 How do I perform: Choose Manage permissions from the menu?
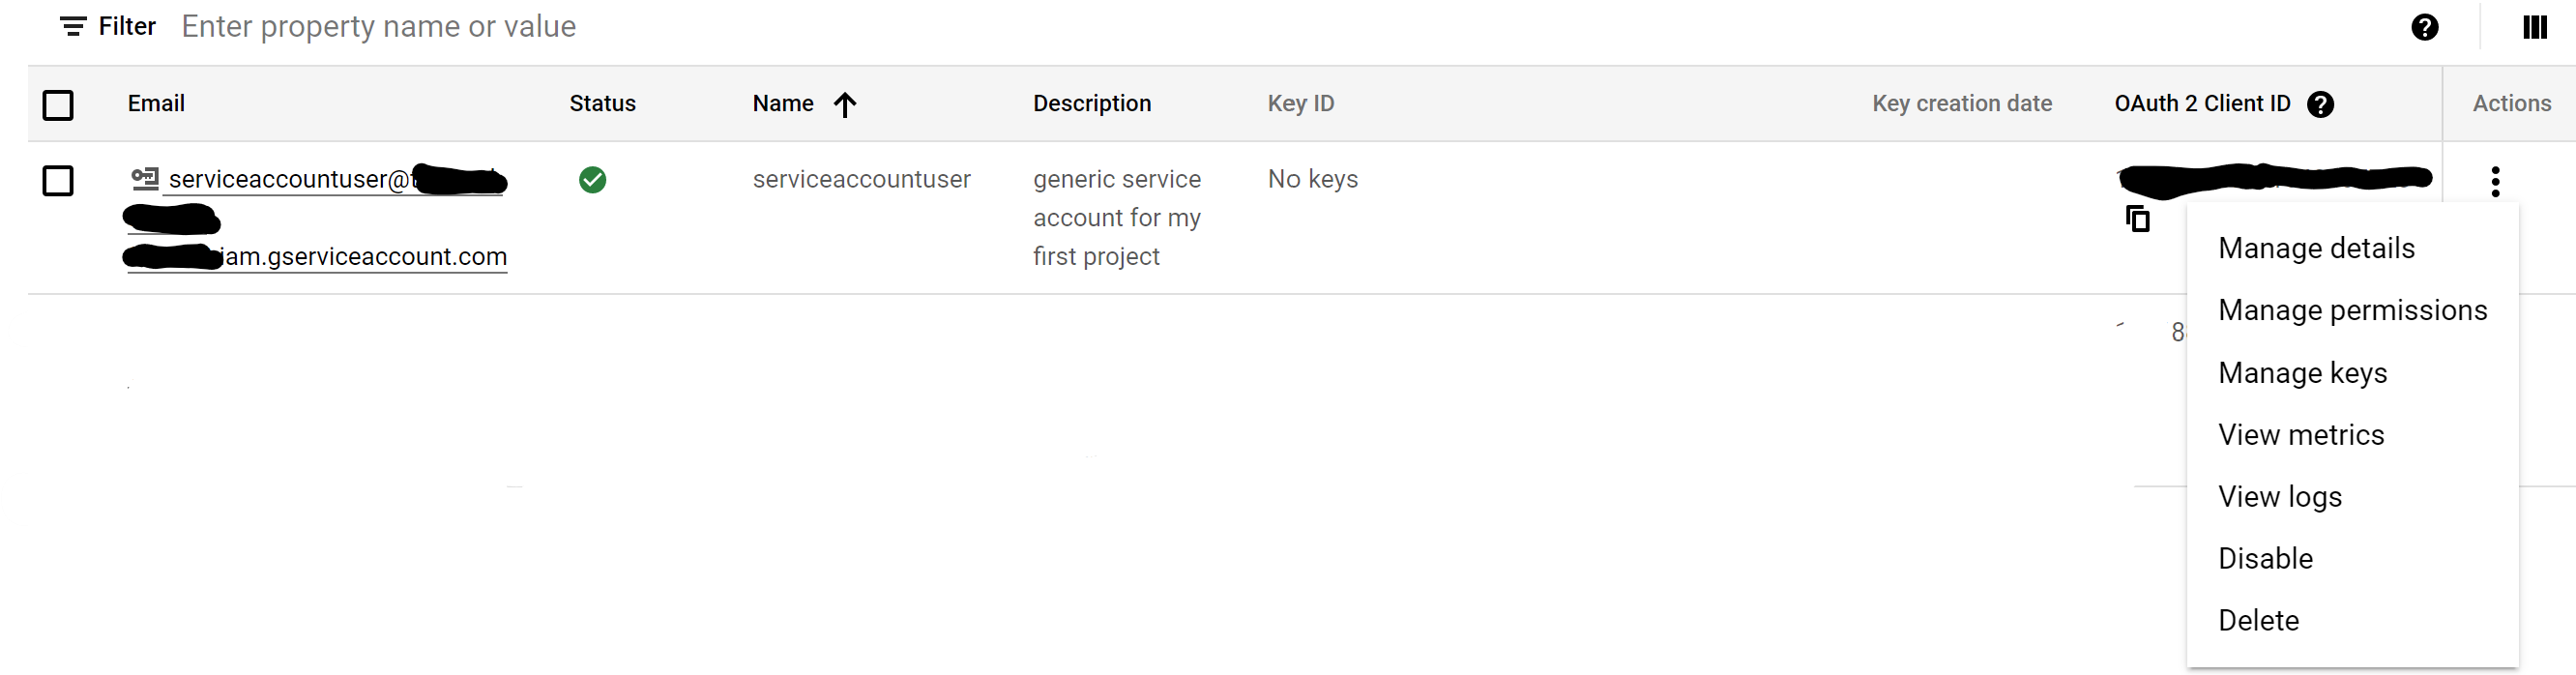tap(2352, 310)
